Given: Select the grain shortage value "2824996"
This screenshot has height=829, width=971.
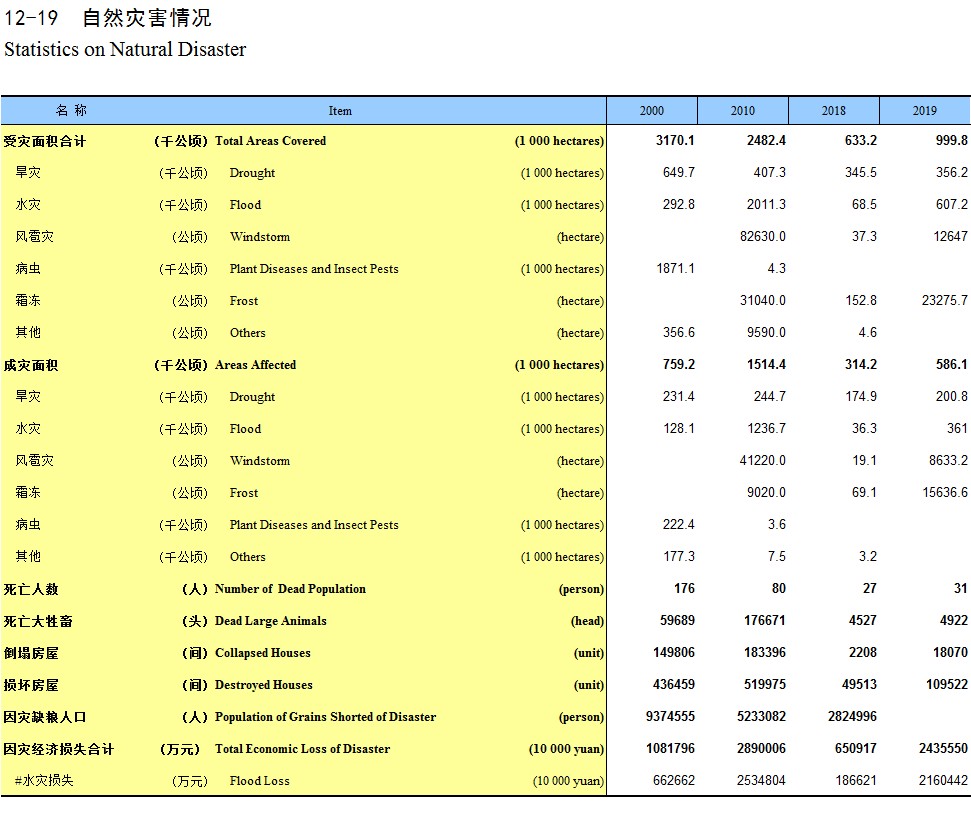Looking at the screenshot, I should point(853,717).
